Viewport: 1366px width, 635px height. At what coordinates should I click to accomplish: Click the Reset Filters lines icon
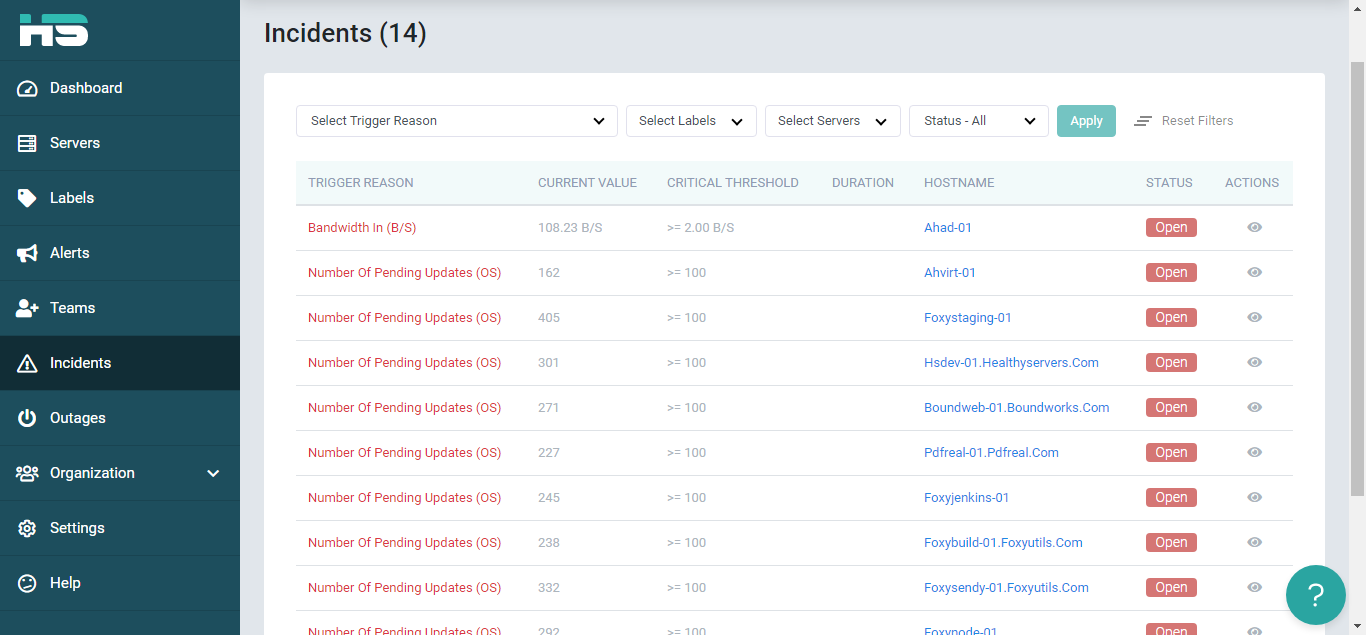(1143, 121)
